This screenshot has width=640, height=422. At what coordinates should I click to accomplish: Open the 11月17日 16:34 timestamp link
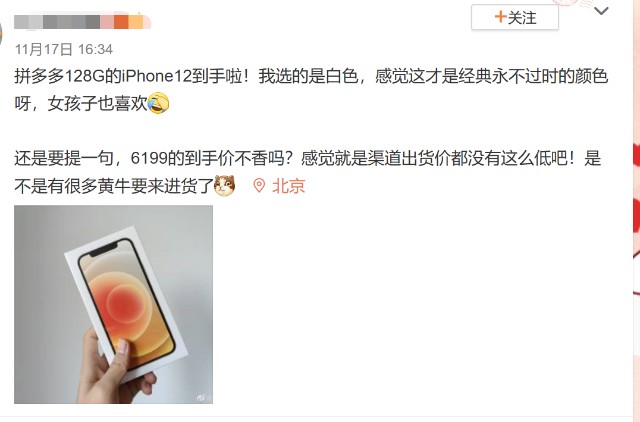point(64,49)
